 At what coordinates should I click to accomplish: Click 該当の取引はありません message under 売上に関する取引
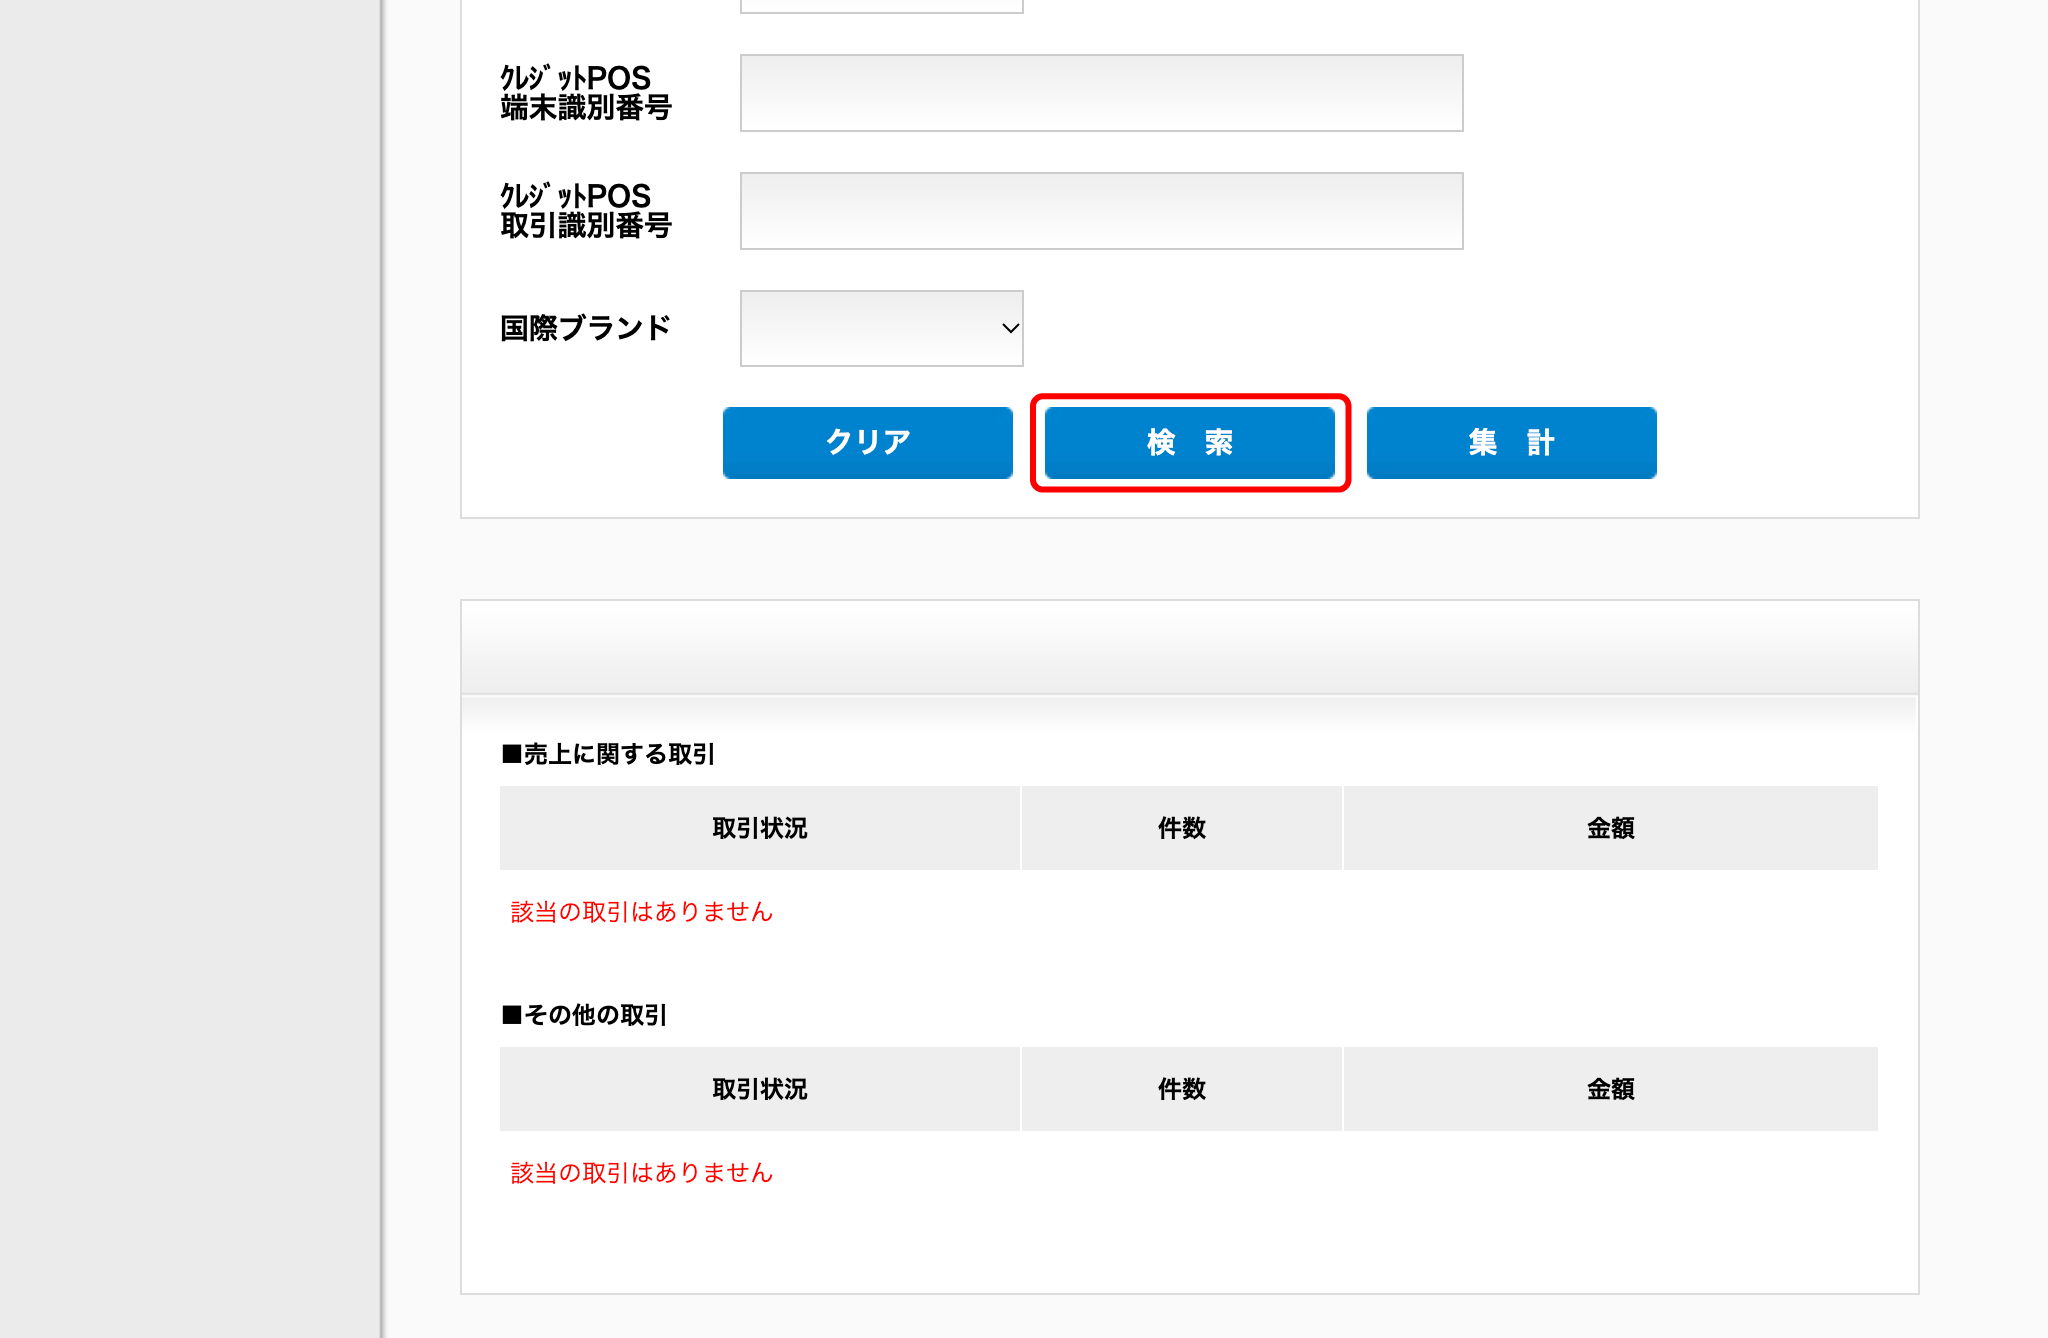(642, 912)
